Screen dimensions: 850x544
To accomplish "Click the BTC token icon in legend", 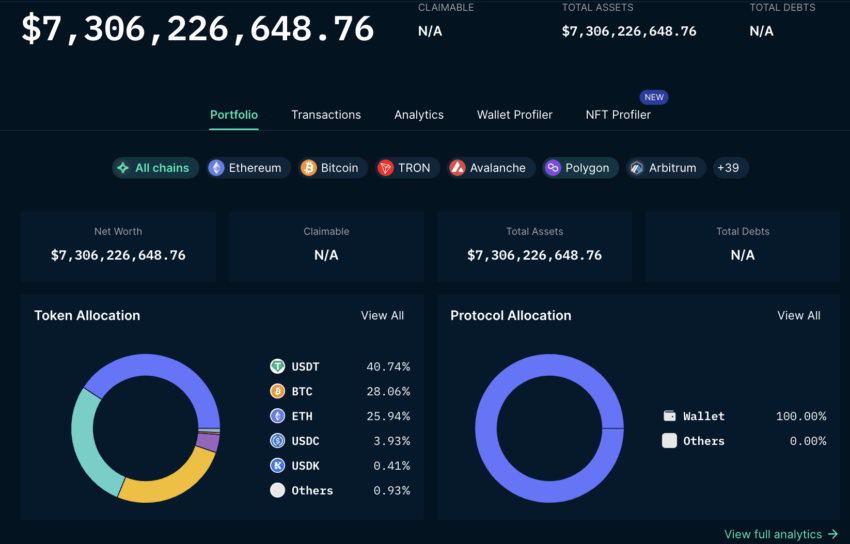I will pyautogui.click(x=277, y=391).
